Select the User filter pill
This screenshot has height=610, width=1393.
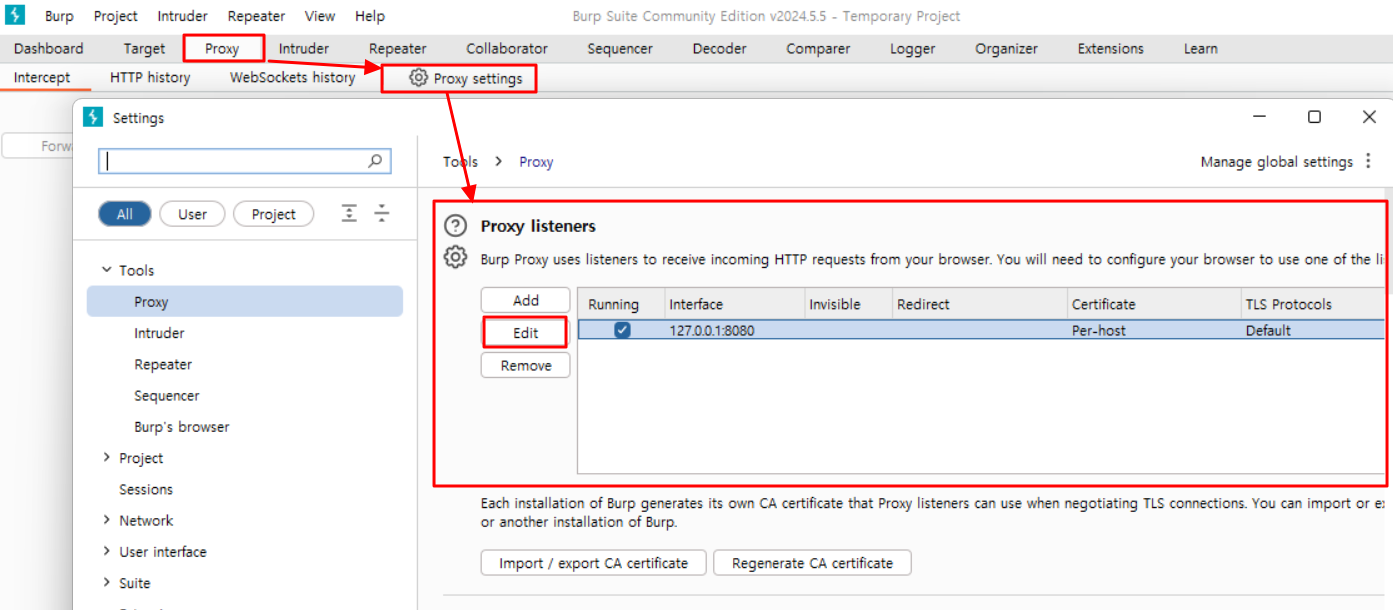click(192, 214)
